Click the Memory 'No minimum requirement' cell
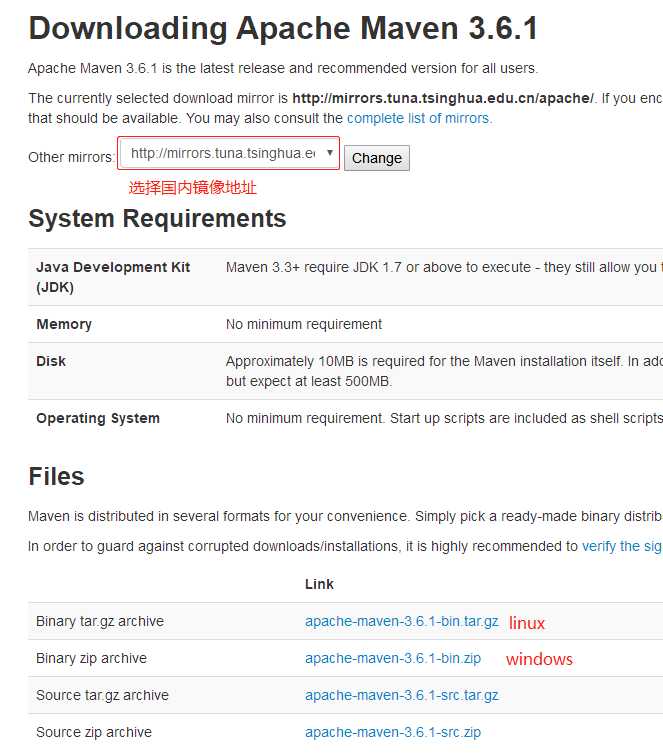The height and width of the screenshot is (753, 663). coord(304,324)
